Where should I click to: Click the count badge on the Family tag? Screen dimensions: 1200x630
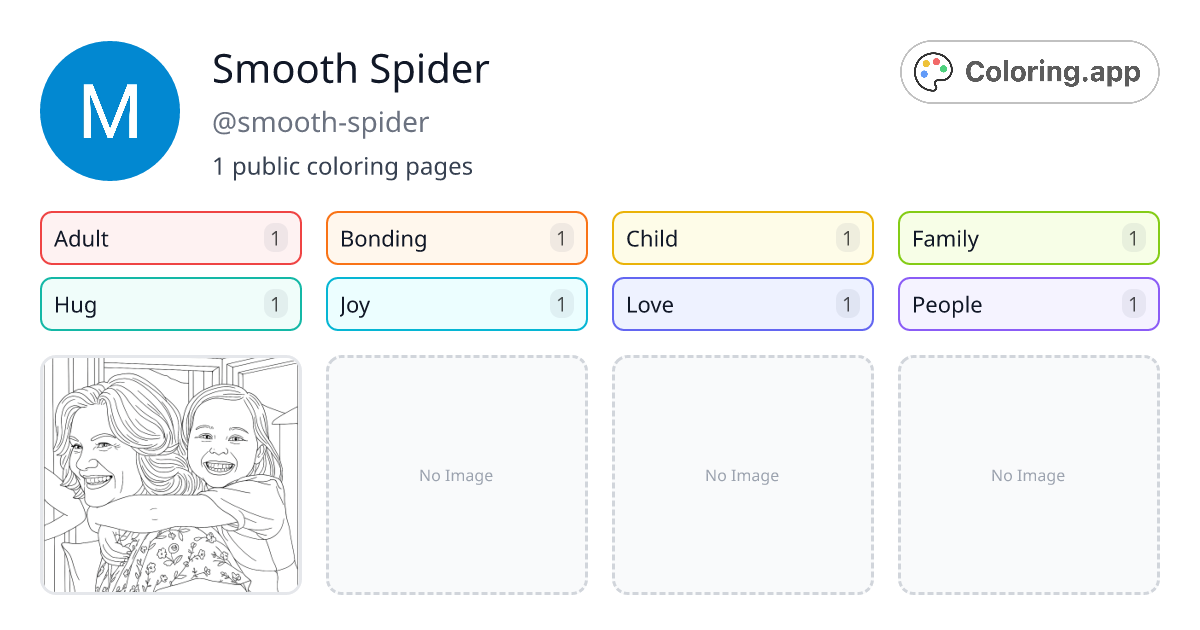(x=1132, y=238)
